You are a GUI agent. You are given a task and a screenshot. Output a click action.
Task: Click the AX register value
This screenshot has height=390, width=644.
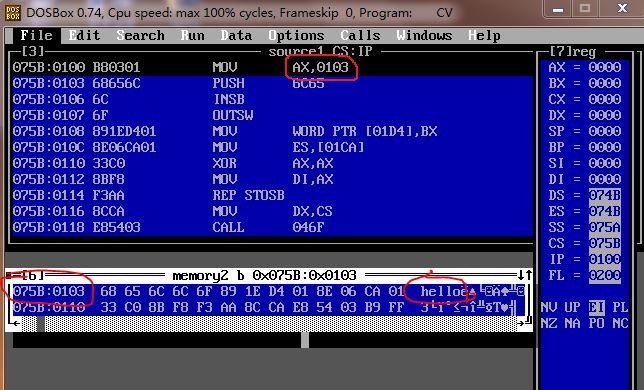pyautogui.click(x=605, y=67)
